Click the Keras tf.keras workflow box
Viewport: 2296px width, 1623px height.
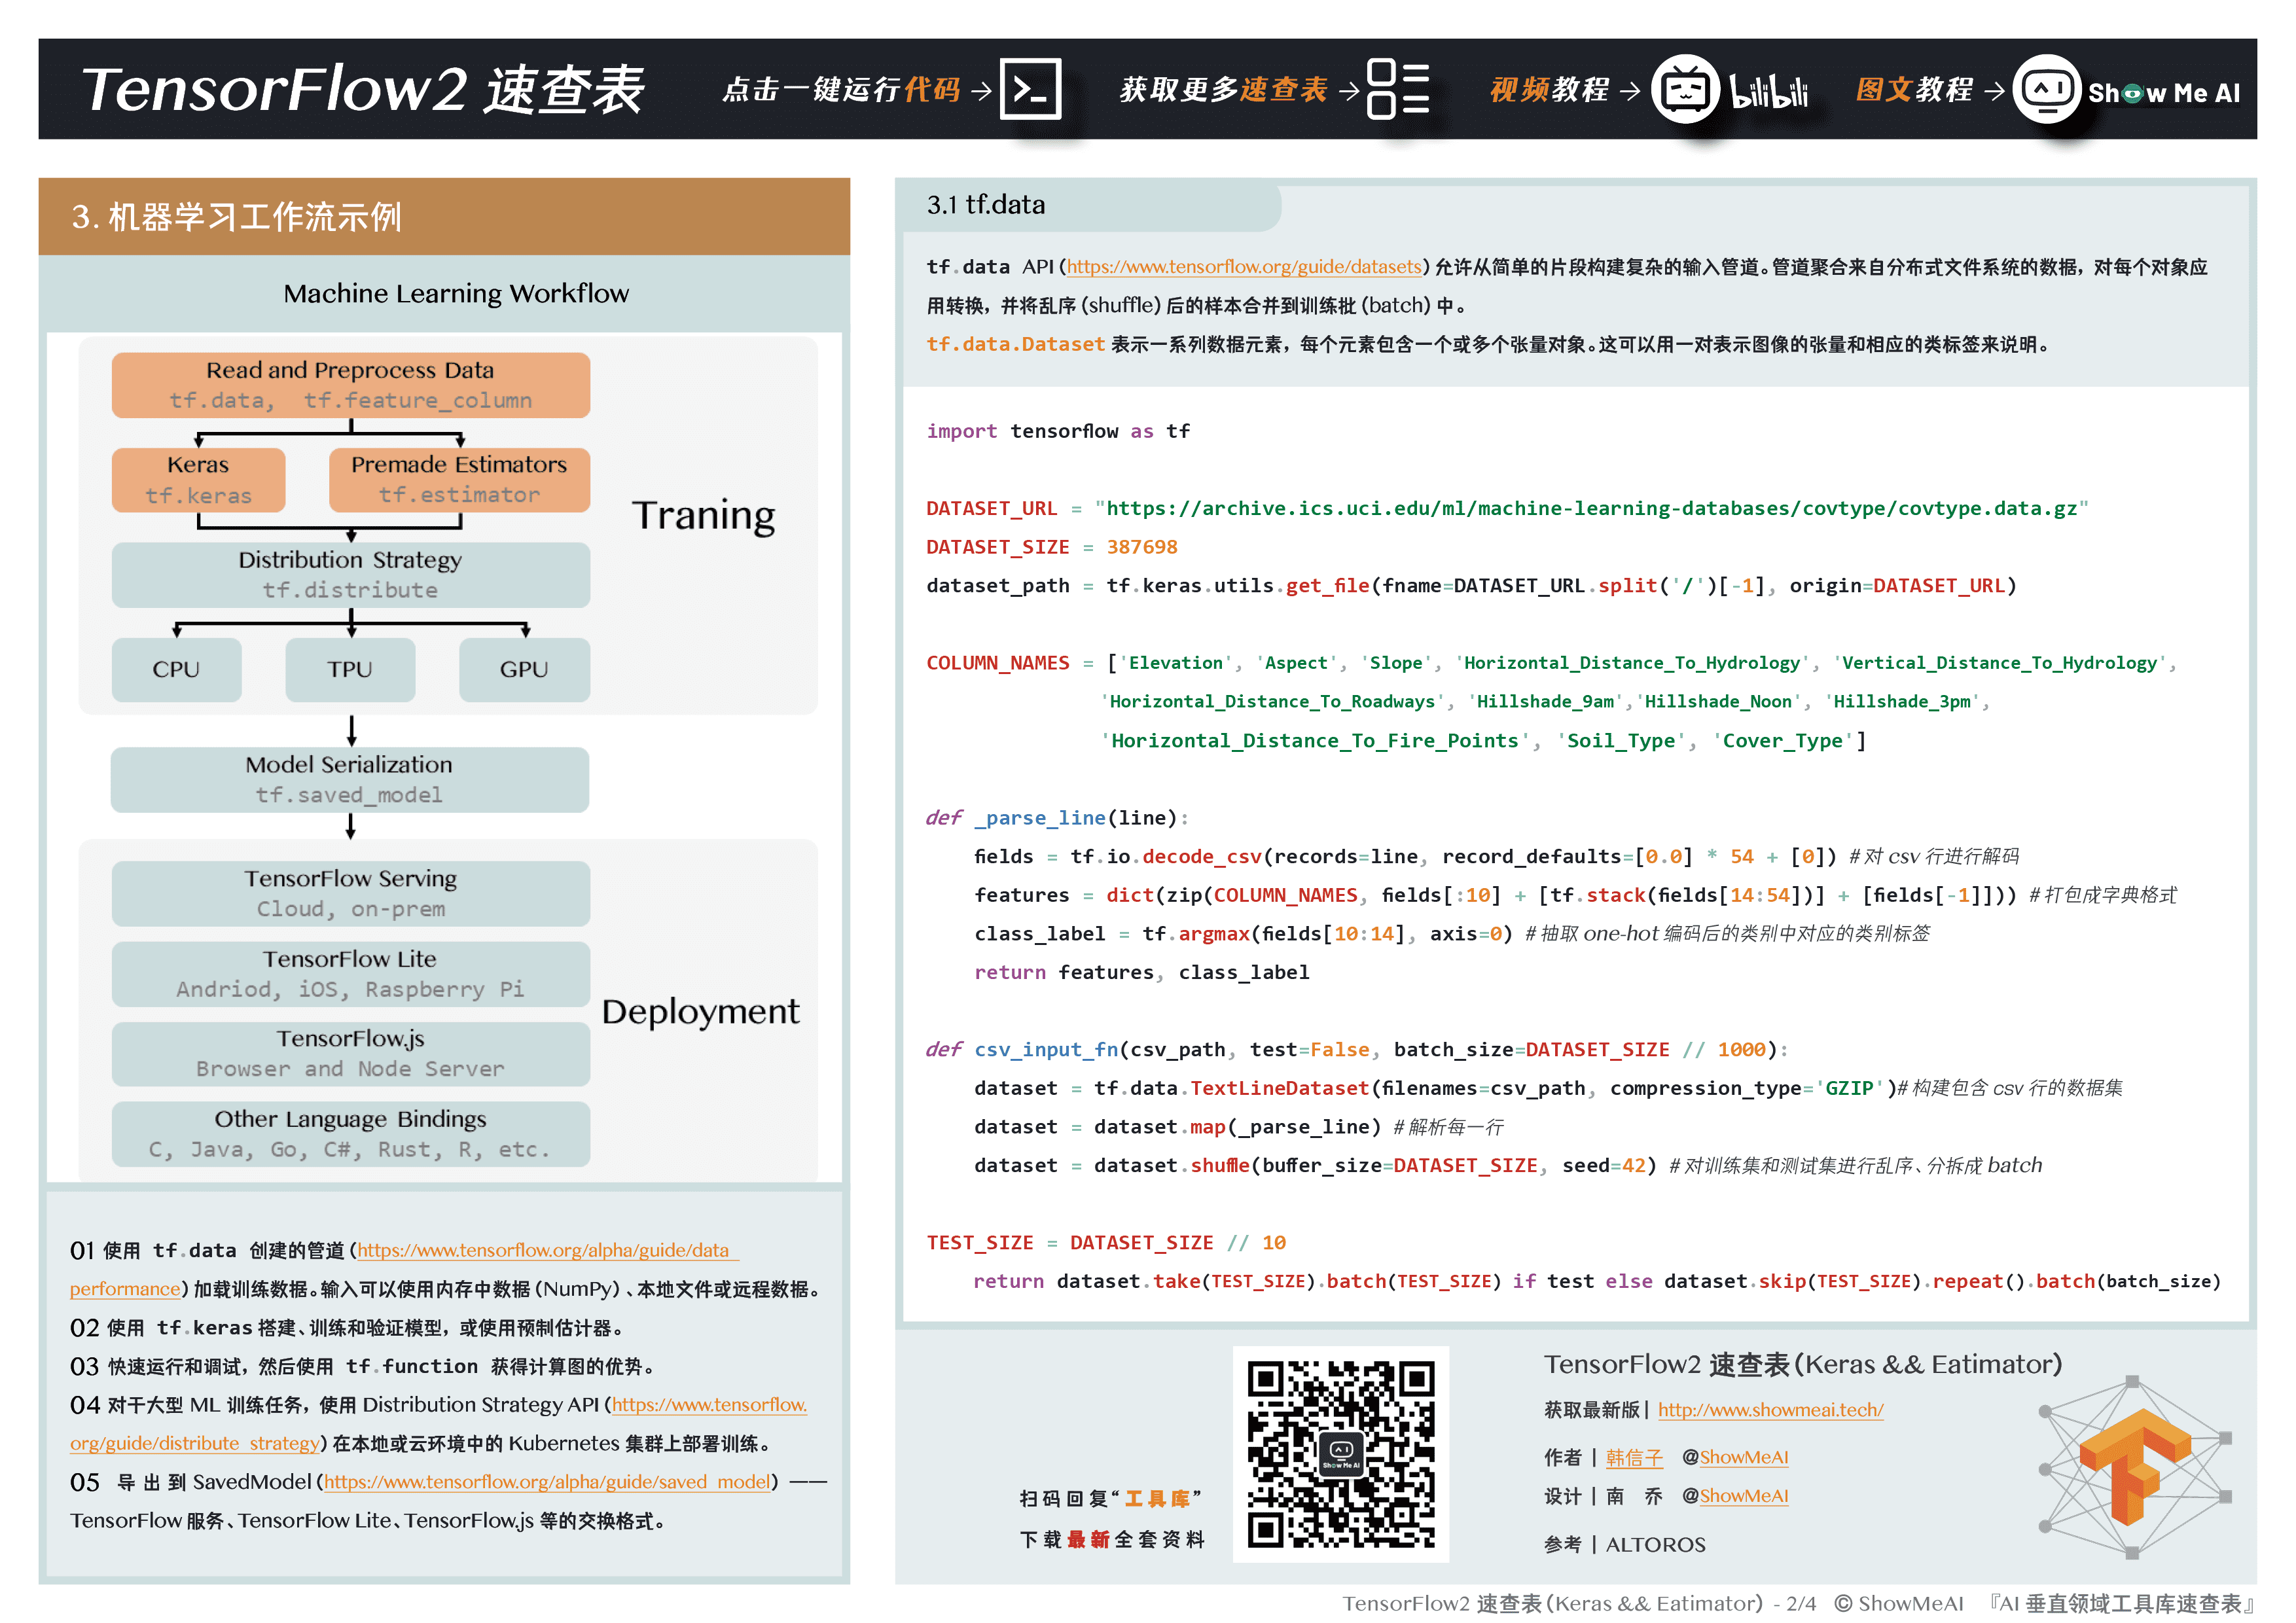pos(198,480)
